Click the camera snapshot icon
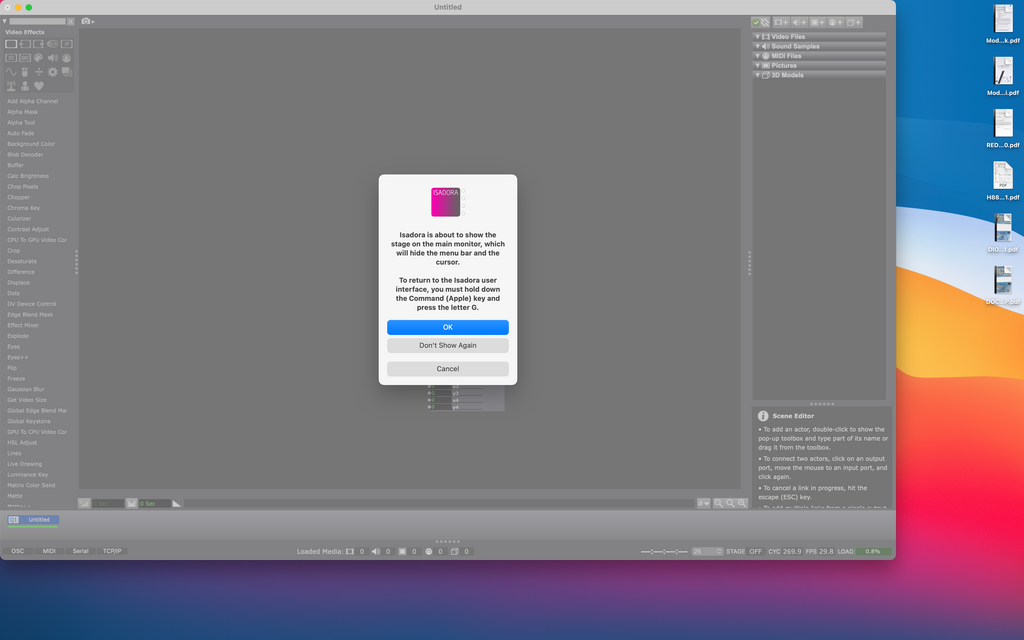The width and height of the screenshot is (1024, 640). point(86,22)
